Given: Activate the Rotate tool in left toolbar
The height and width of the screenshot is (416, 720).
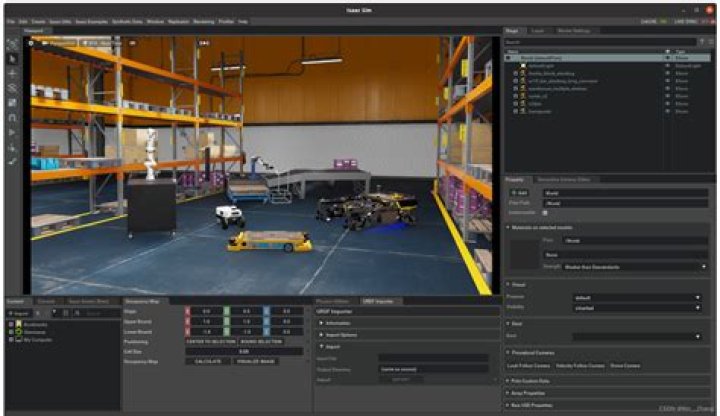Looking at the screenshot, I should [12, 88].
